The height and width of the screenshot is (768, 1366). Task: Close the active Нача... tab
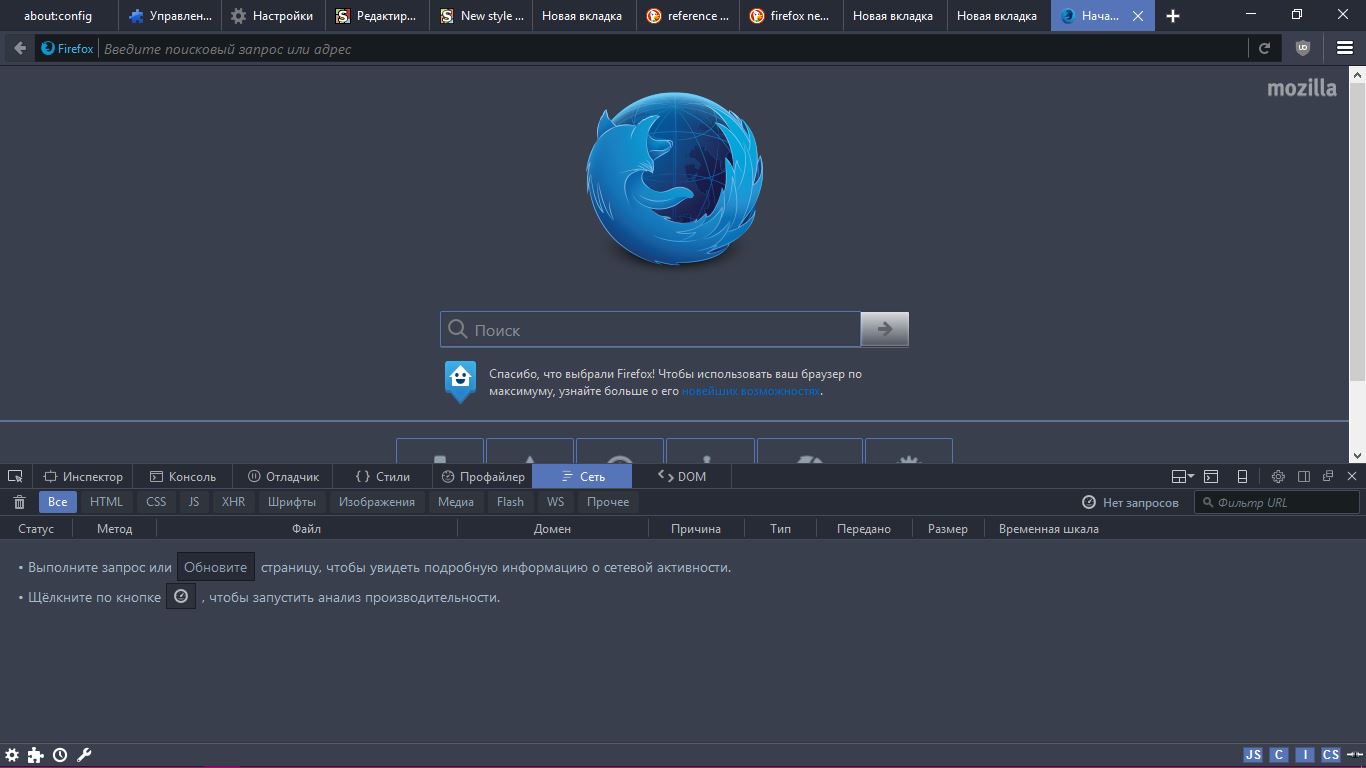pos(1137,16)
